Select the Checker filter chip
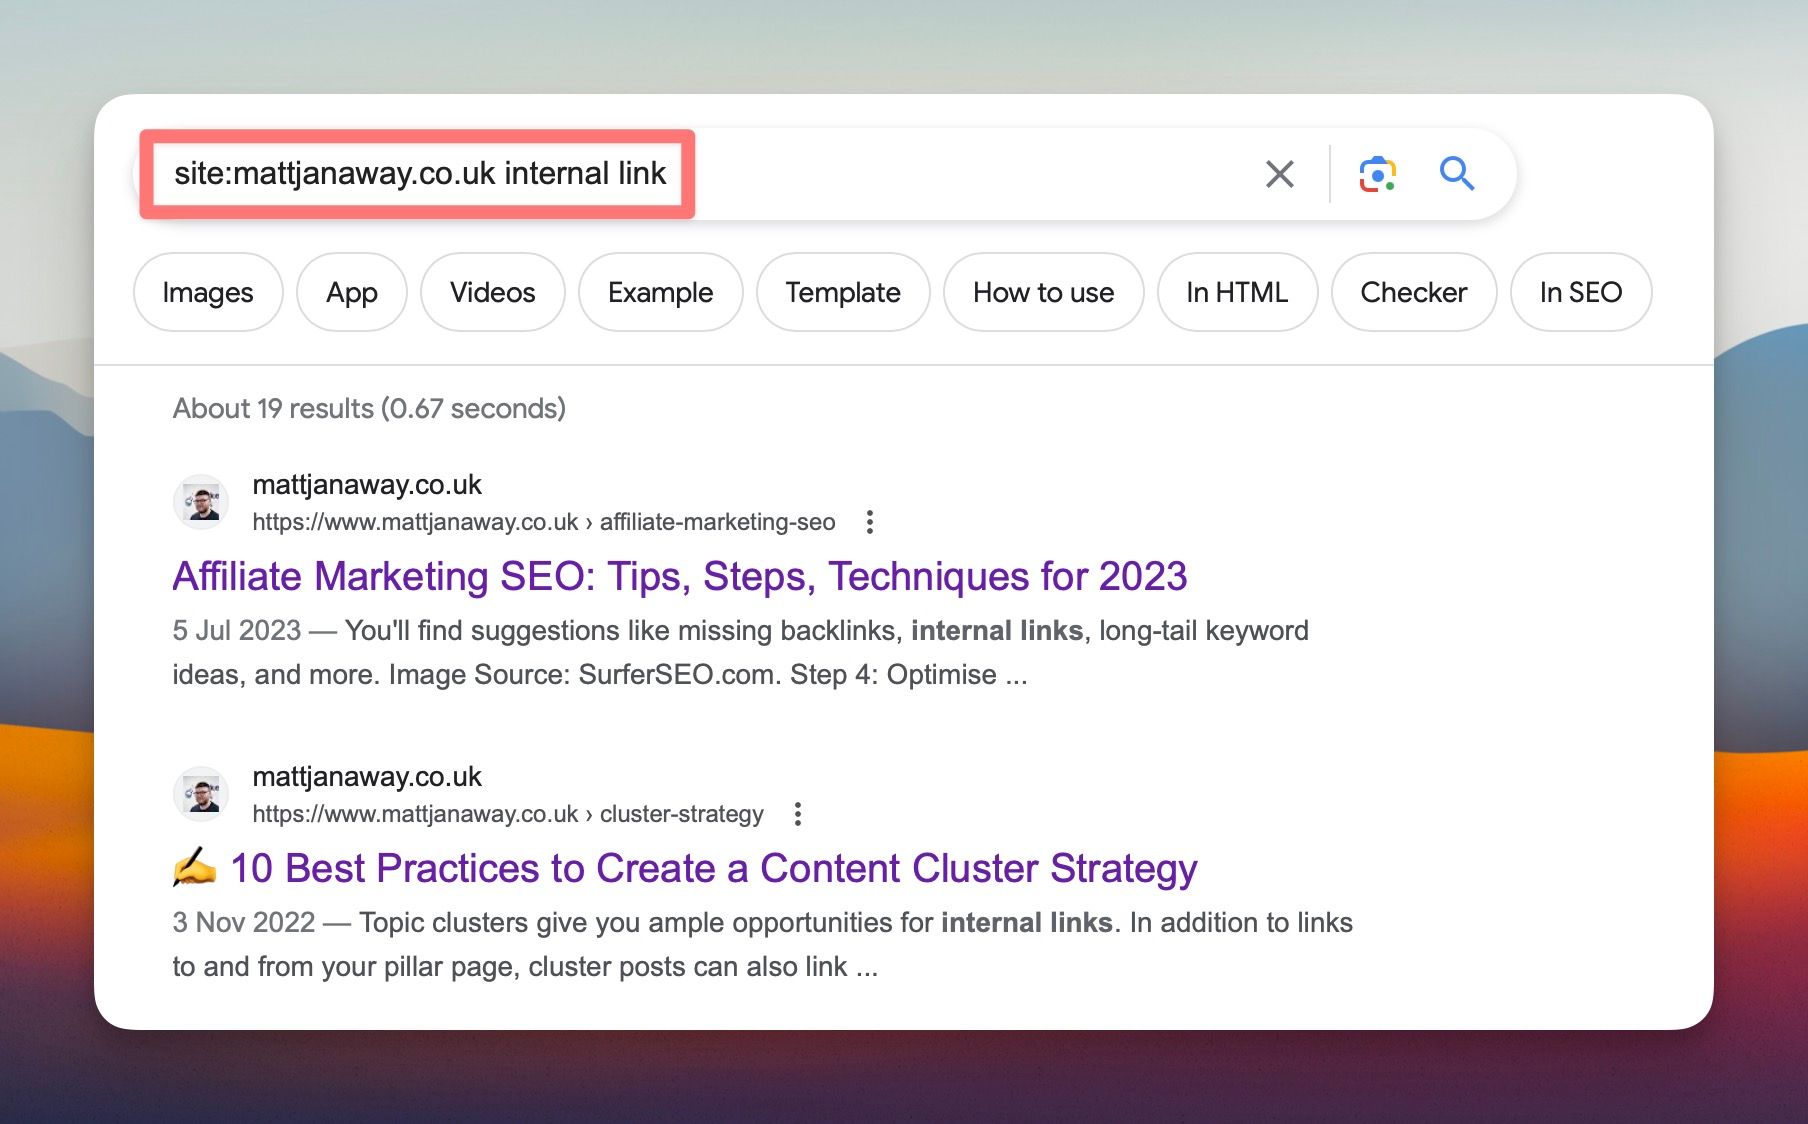The width and height of the screenshot is (1808, 1124). [x=1414, y=292]
